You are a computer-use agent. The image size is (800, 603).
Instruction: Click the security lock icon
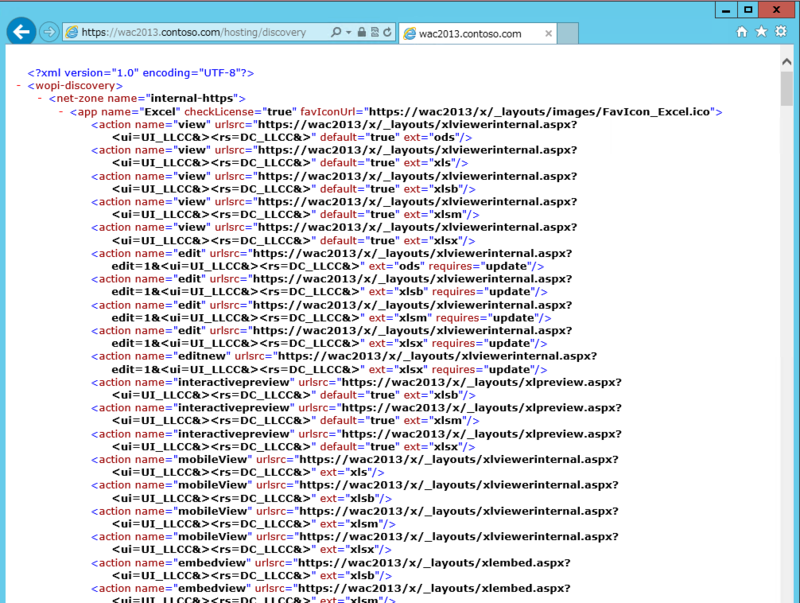coord(362,32)
